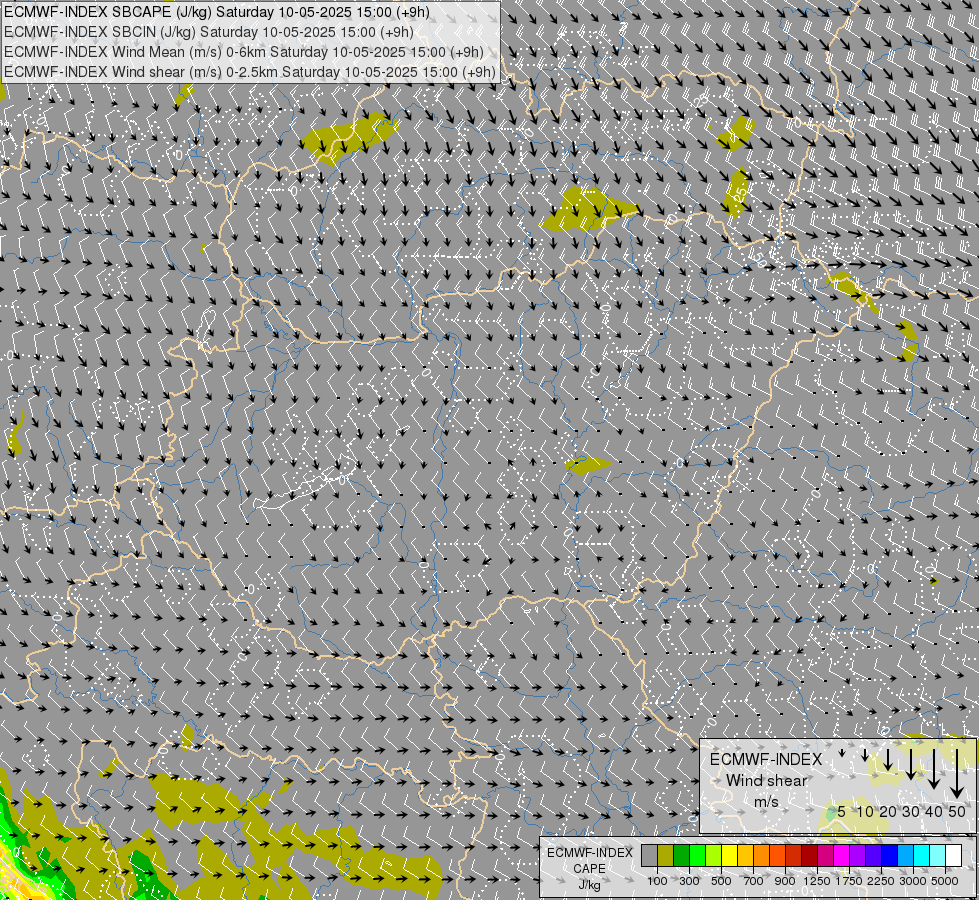Image resolution: width=979 pixels, height=900 pixels.
Task: Click the '500' tick label in the CAPE legend
Action: pos(721,881)
